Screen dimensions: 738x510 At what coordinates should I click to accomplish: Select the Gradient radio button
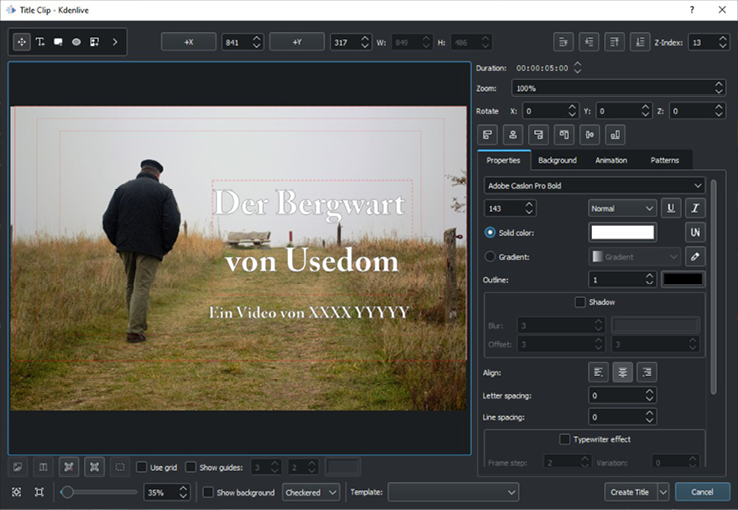pos(490,257)
